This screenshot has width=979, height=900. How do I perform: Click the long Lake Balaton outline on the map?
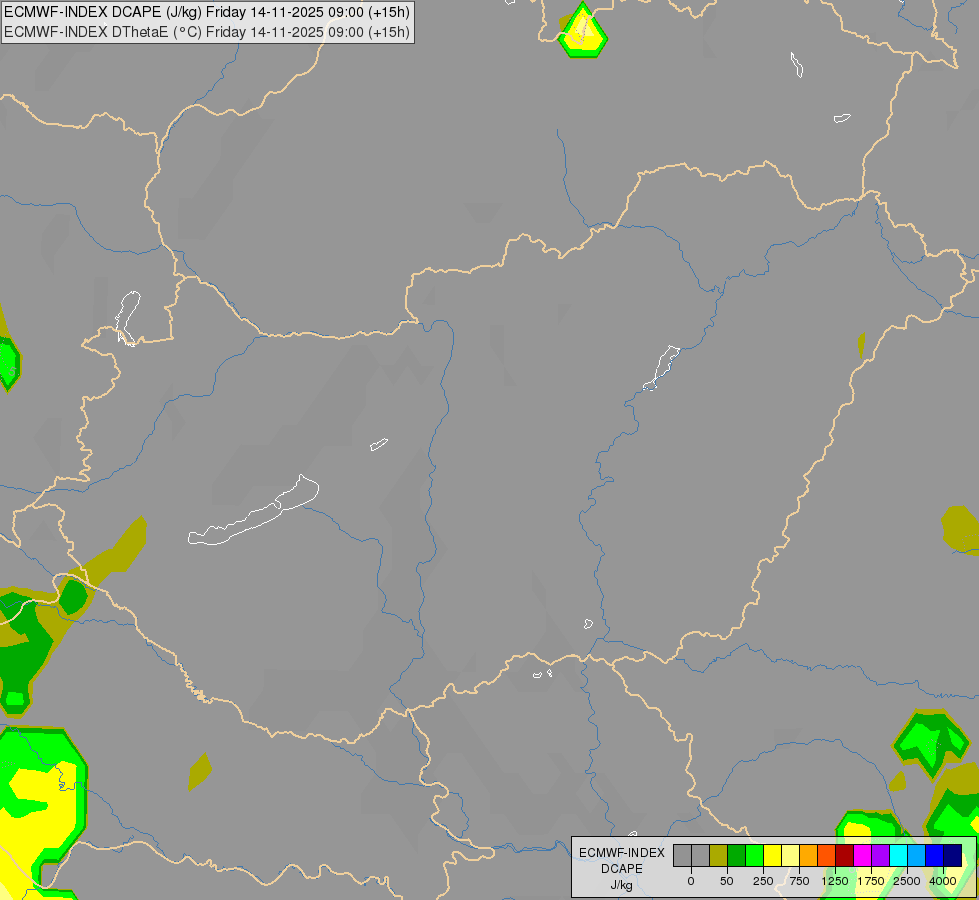253,511
